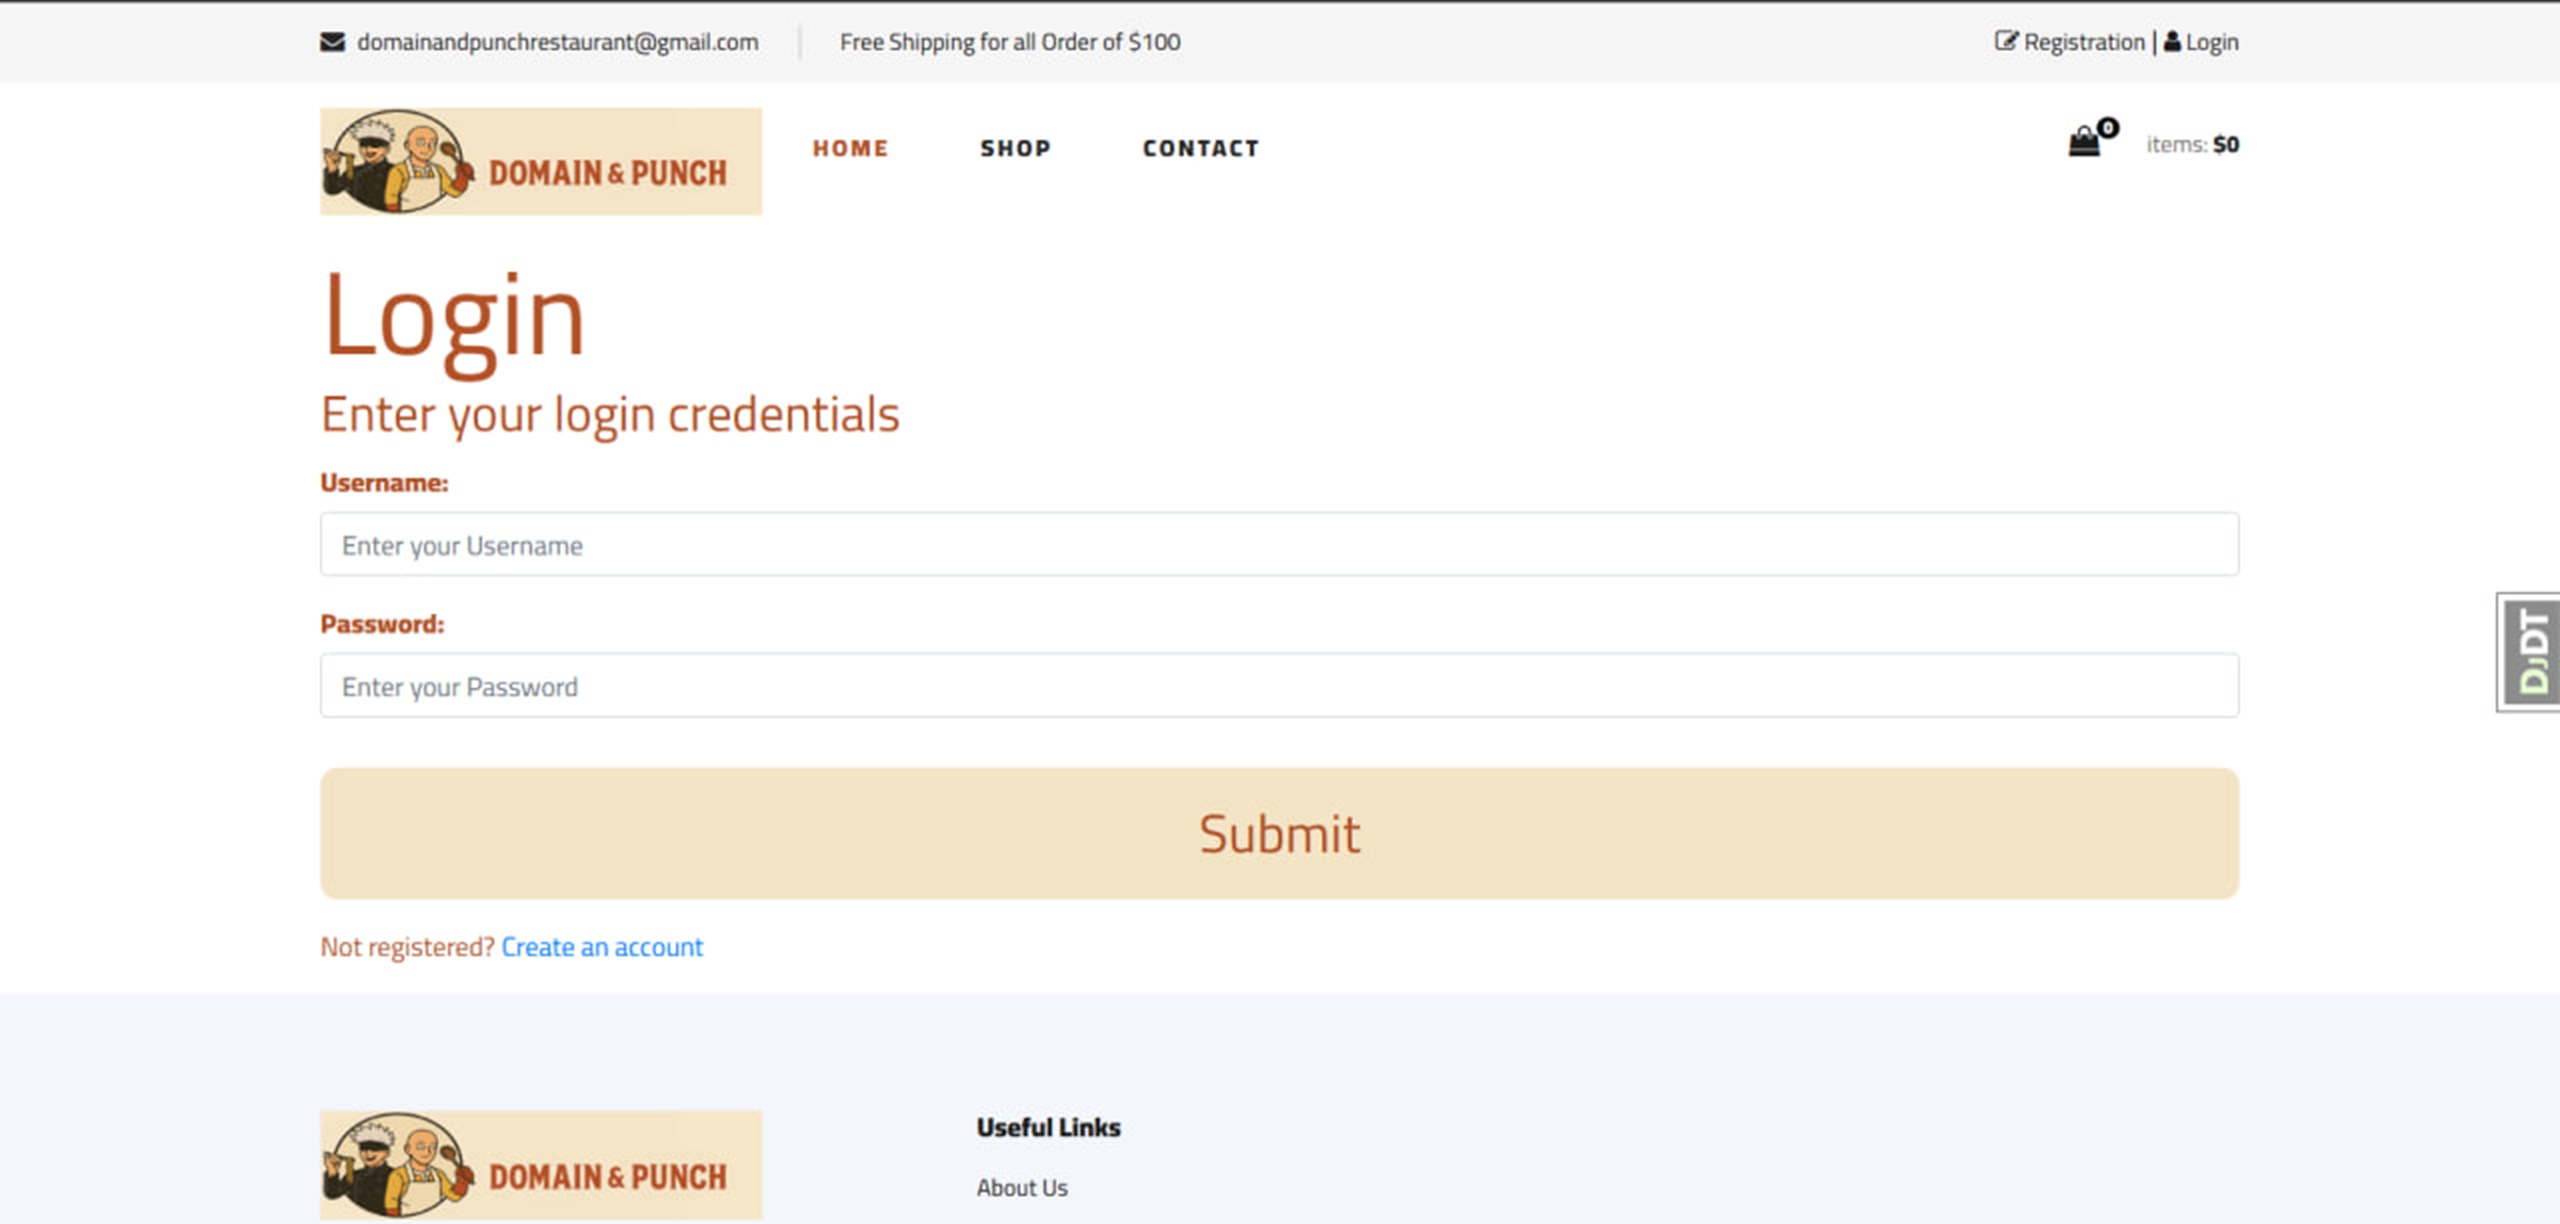Click the restaurant email address text
This screenshot has height=1224, width=2560.
click(x=557, y=42)
